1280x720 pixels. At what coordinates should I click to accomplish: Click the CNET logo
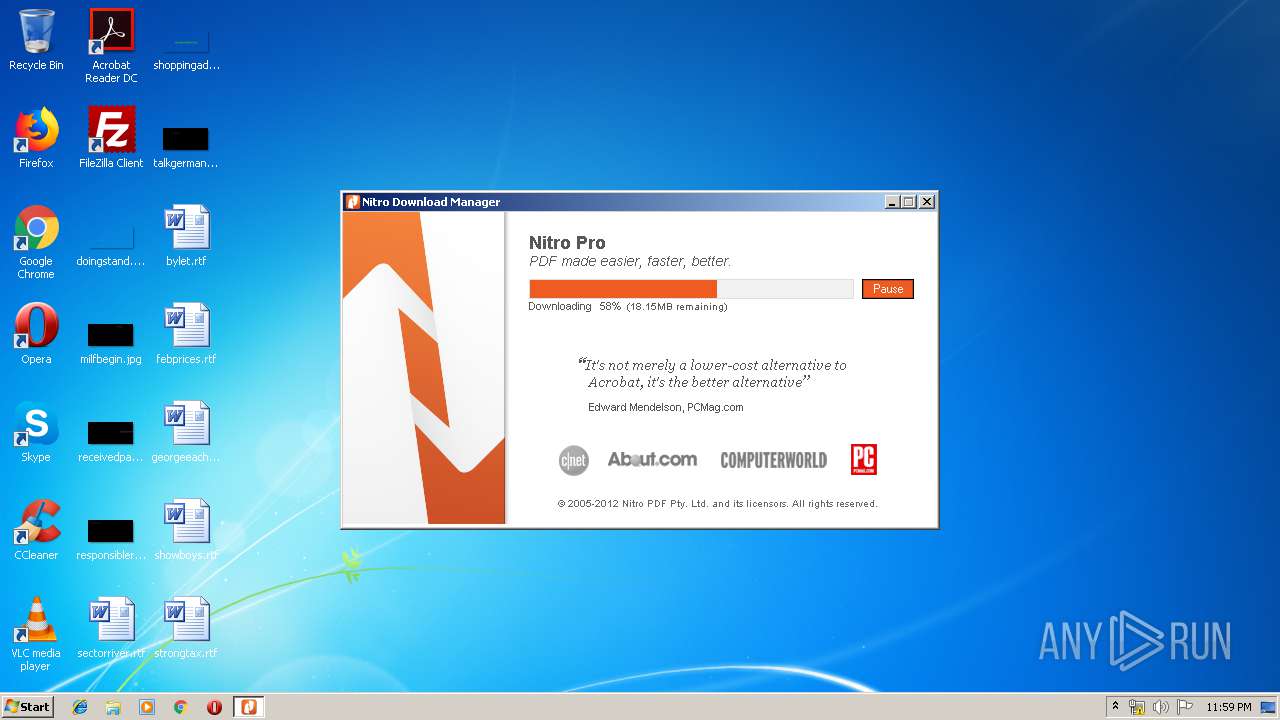(x=573, y=460)
